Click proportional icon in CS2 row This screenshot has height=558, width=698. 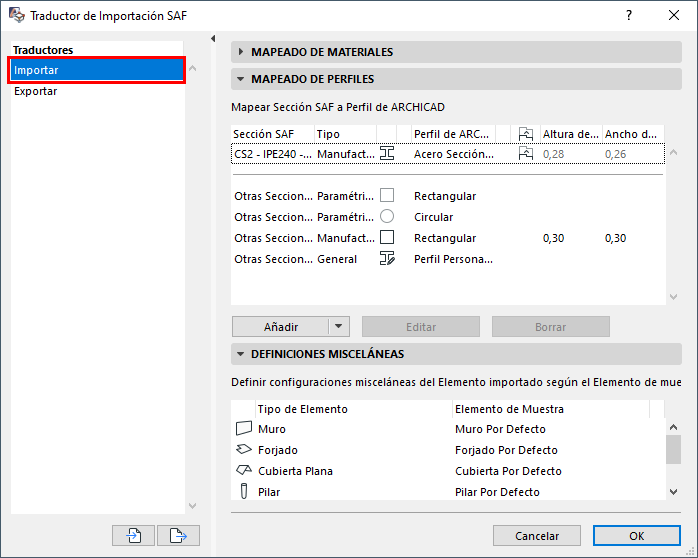click(526, 154)
